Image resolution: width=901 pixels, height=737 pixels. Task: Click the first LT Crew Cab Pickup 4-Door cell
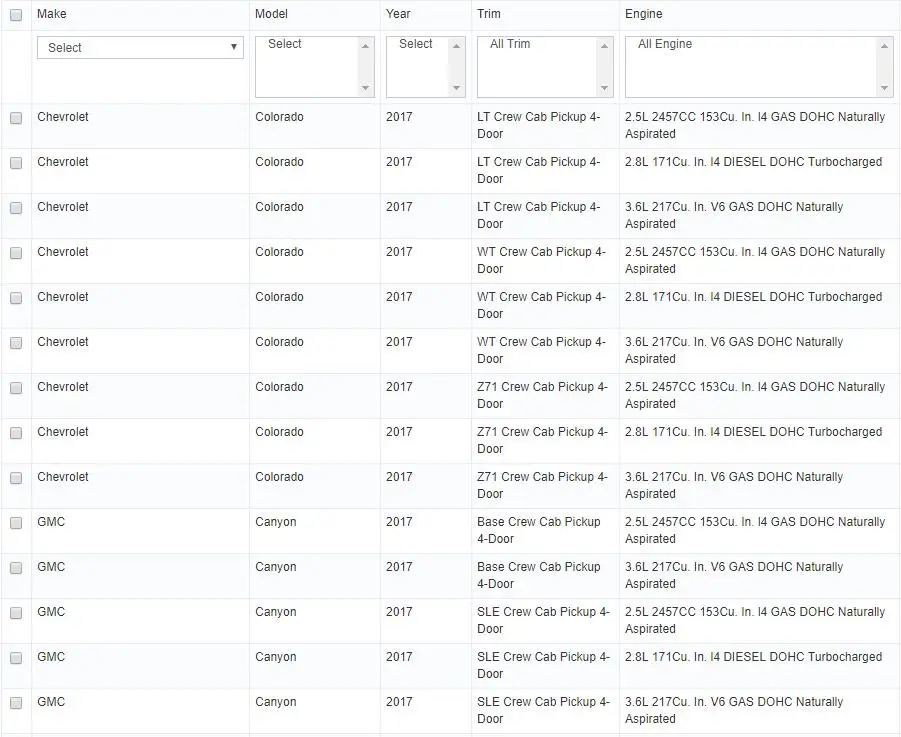click(x=538, y=125)
